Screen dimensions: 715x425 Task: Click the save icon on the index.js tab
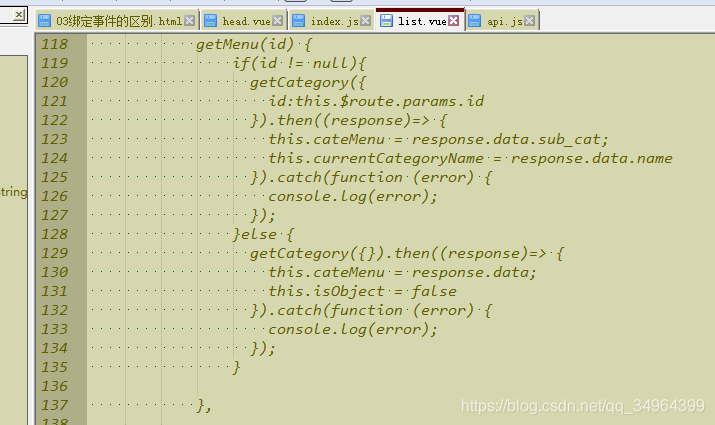point(298,21)
